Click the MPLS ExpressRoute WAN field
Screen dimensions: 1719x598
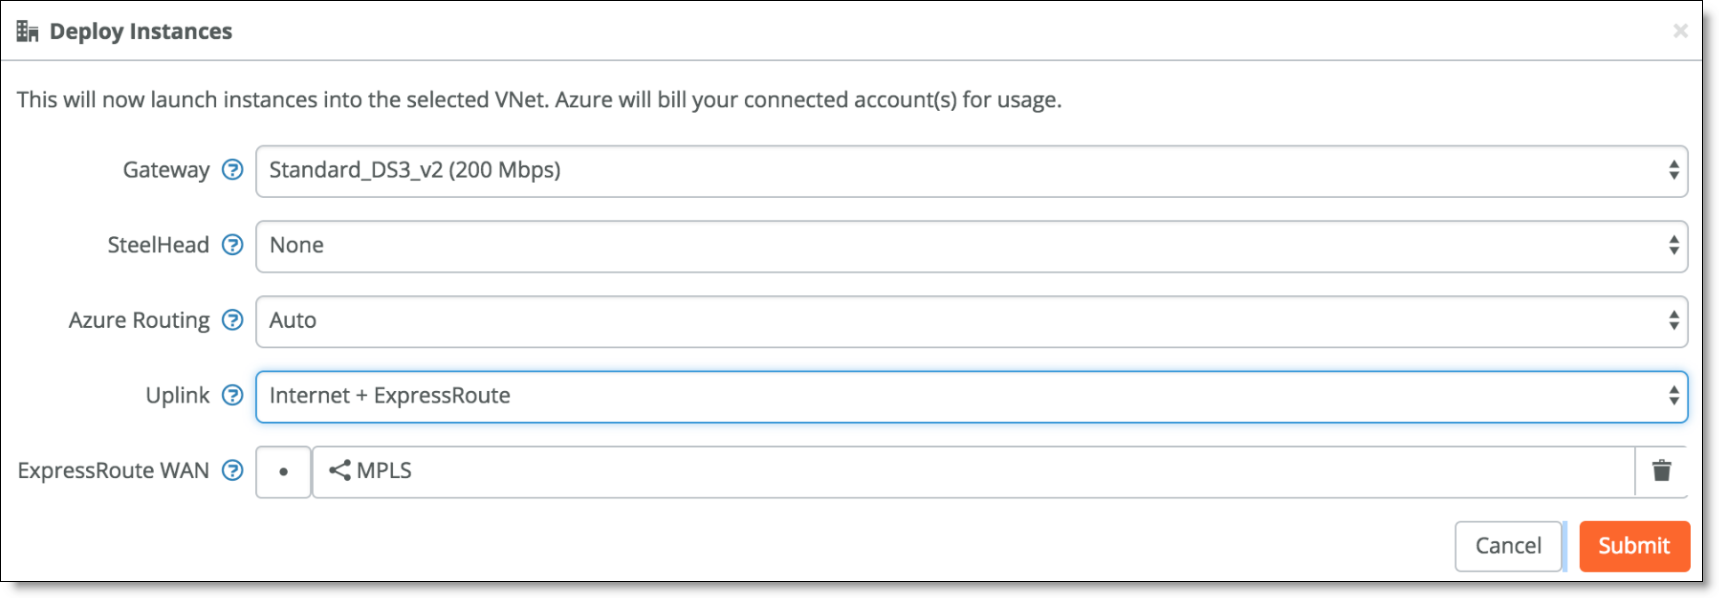[974, 471]
